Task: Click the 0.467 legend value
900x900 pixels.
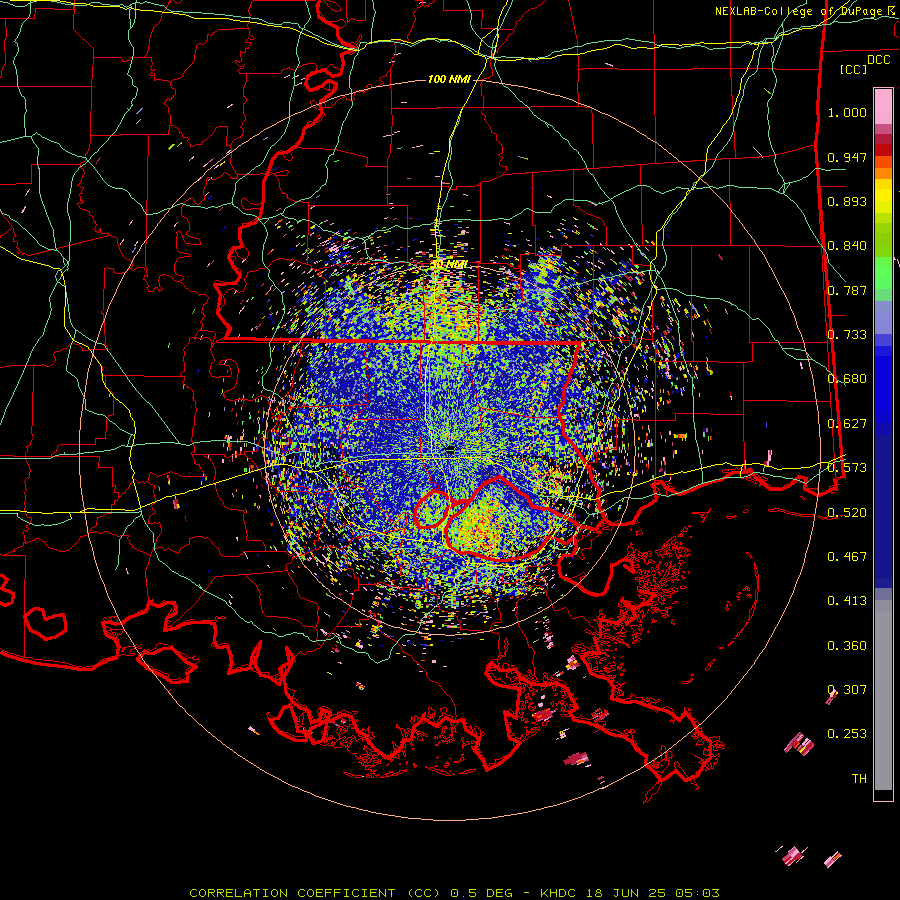Action: click(847, 557)
